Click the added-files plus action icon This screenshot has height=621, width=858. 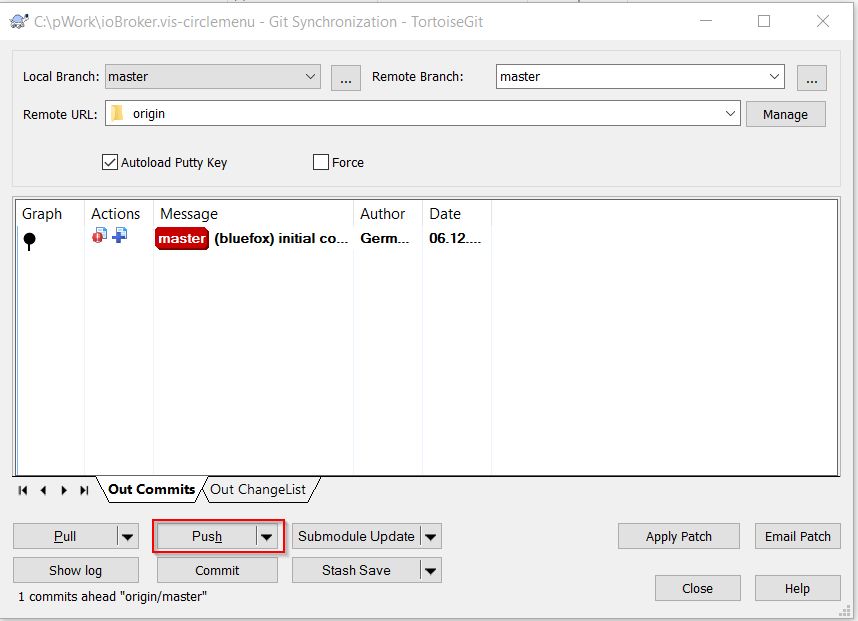(x=119, y=235)
